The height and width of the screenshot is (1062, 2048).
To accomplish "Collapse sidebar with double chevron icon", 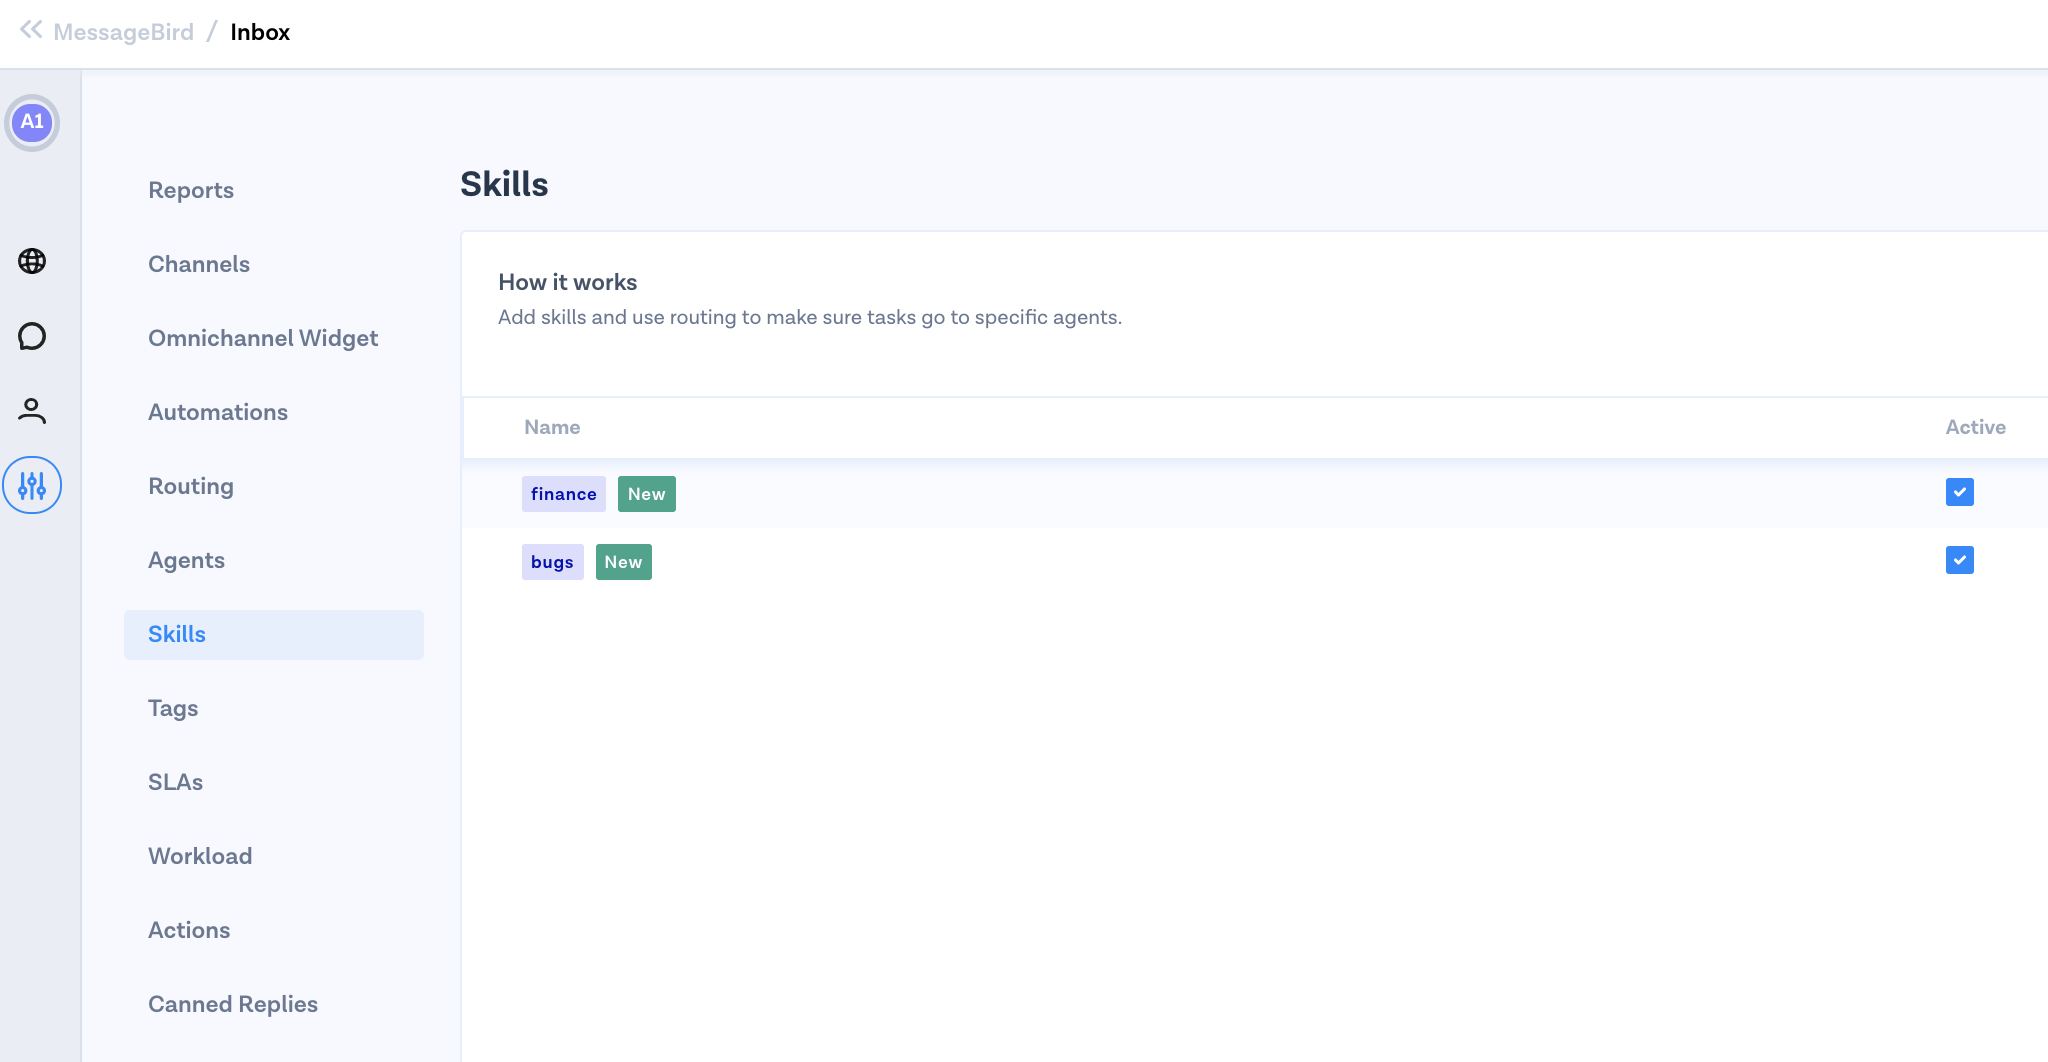I will click(x=31, y=30).
